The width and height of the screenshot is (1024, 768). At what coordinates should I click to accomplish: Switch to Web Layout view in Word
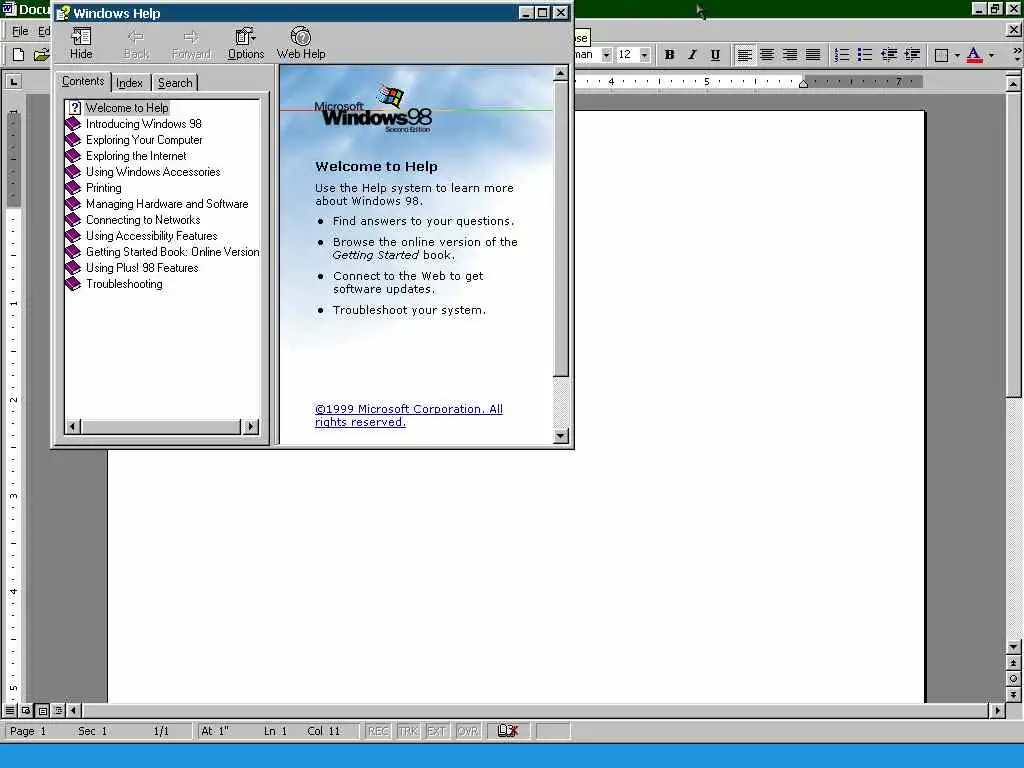tap(26, 710)
